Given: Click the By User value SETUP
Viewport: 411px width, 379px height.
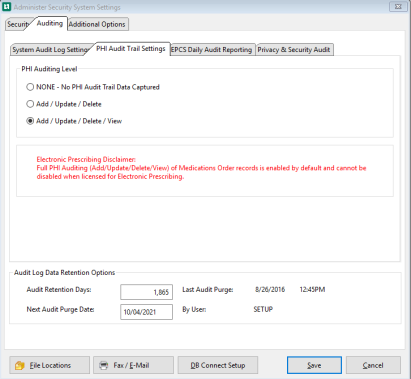Looking at the screenshot, I should click(263, 309).
